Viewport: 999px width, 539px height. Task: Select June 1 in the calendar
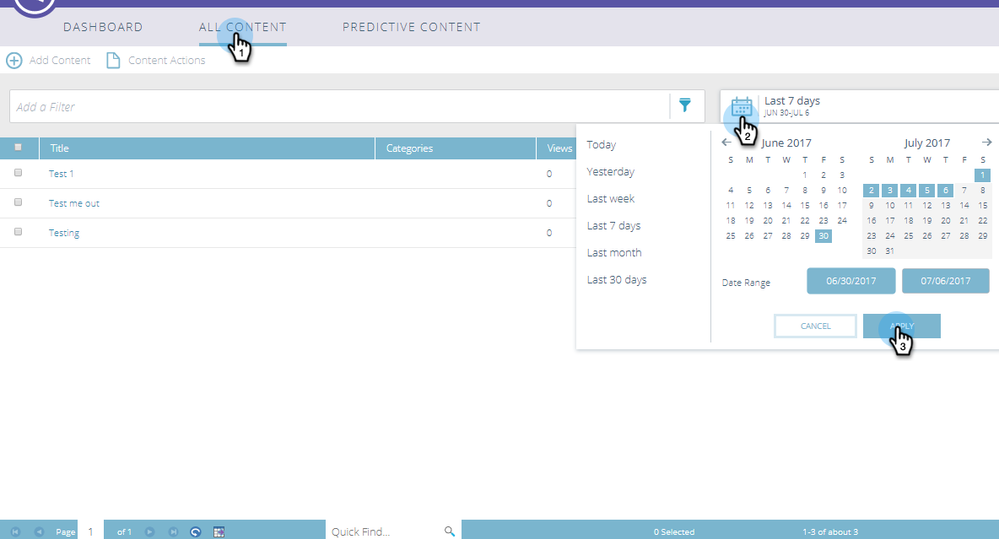click(805, 175)
